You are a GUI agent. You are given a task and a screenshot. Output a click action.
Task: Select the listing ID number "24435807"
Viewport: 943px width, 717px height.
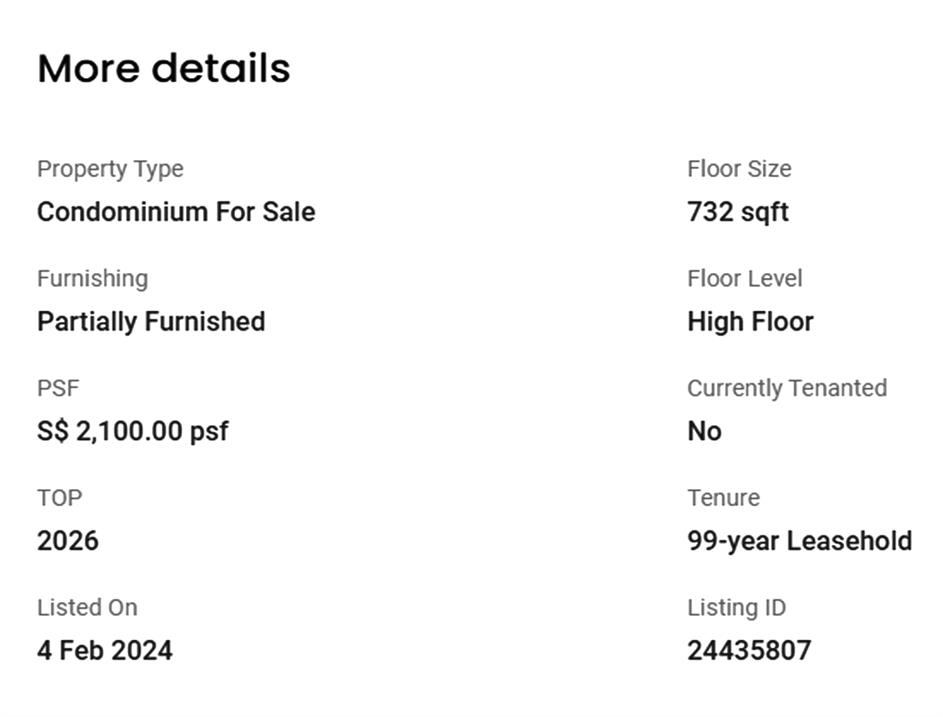(749, 651)
